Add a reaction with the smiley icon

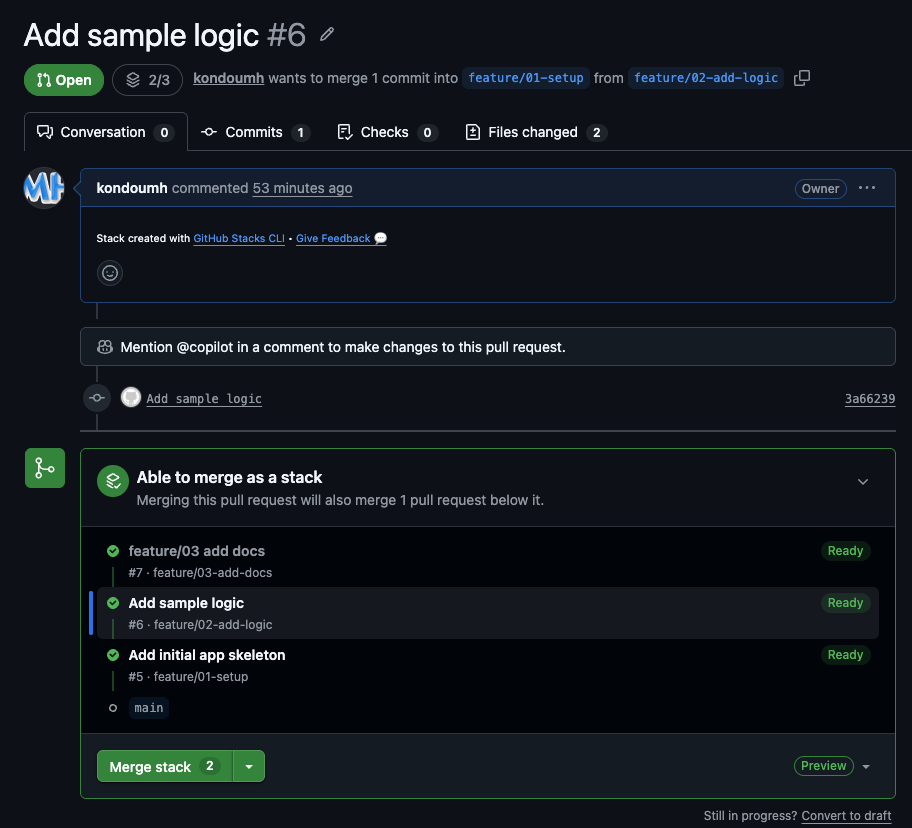pos(110,273)
